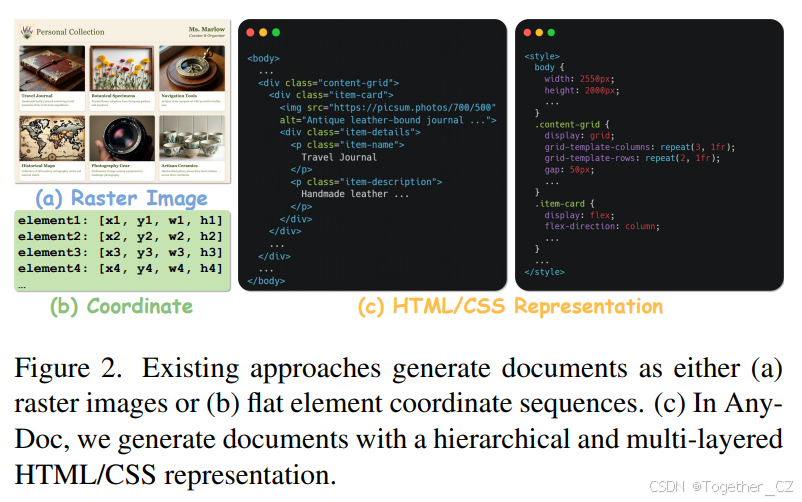Click 'Travel Journal' text inside the HTML code
Screen dimensions: 802x502
tap(339, 158)
